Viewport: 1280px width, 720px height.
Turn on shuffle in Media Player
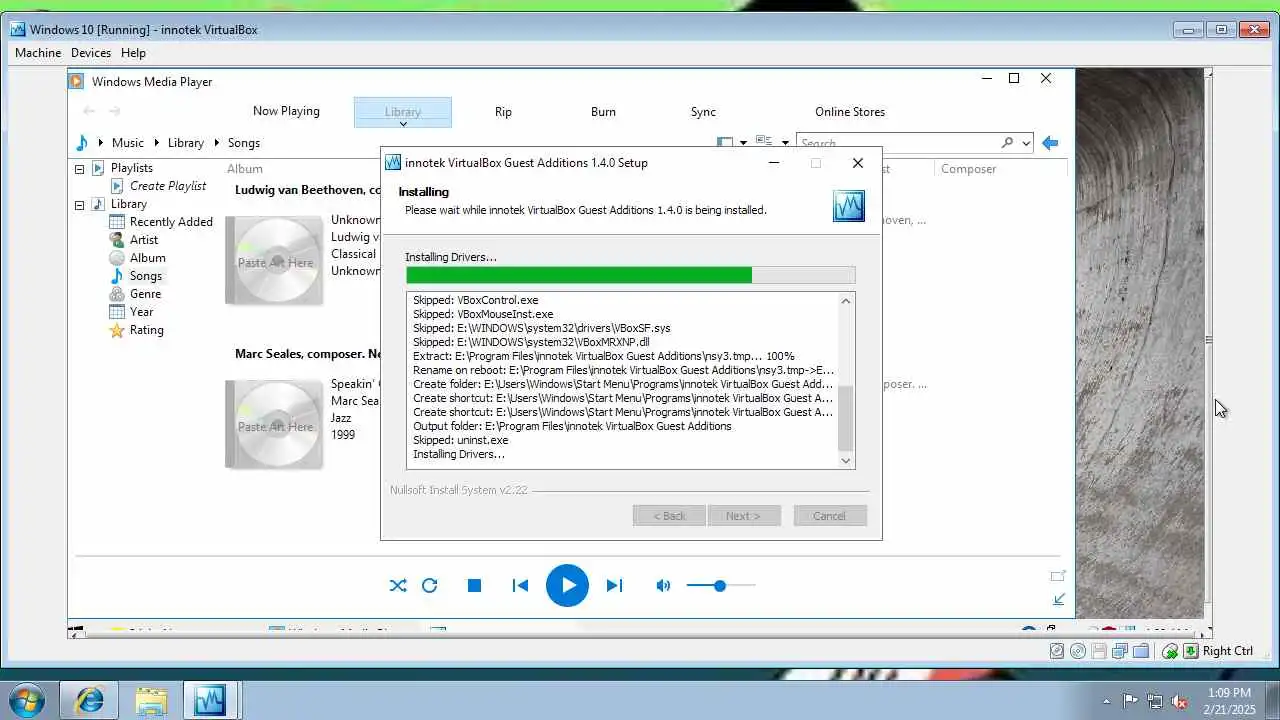pyautogui.click(x=398, y=586)
